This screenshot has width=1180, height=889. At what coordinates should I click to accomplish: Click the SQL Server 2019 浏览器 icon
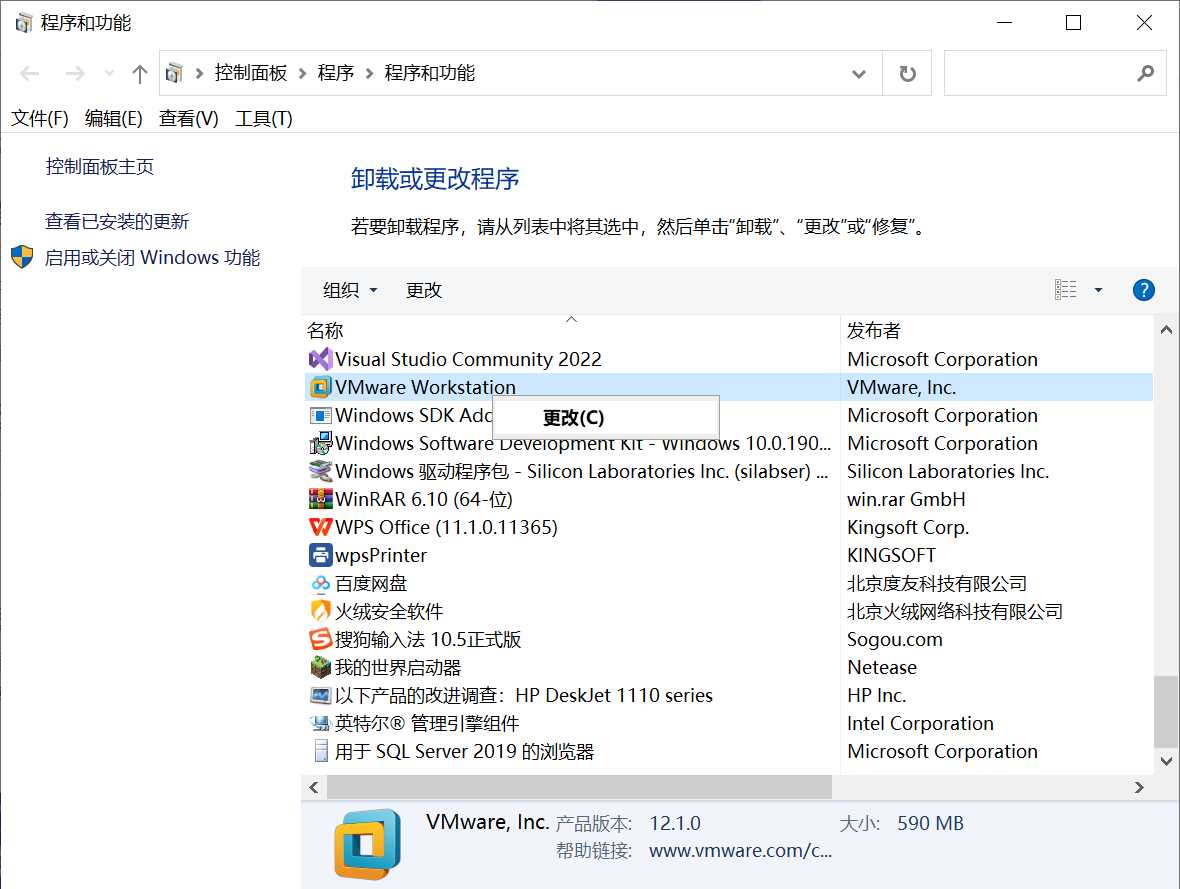[x=321, y=751]
